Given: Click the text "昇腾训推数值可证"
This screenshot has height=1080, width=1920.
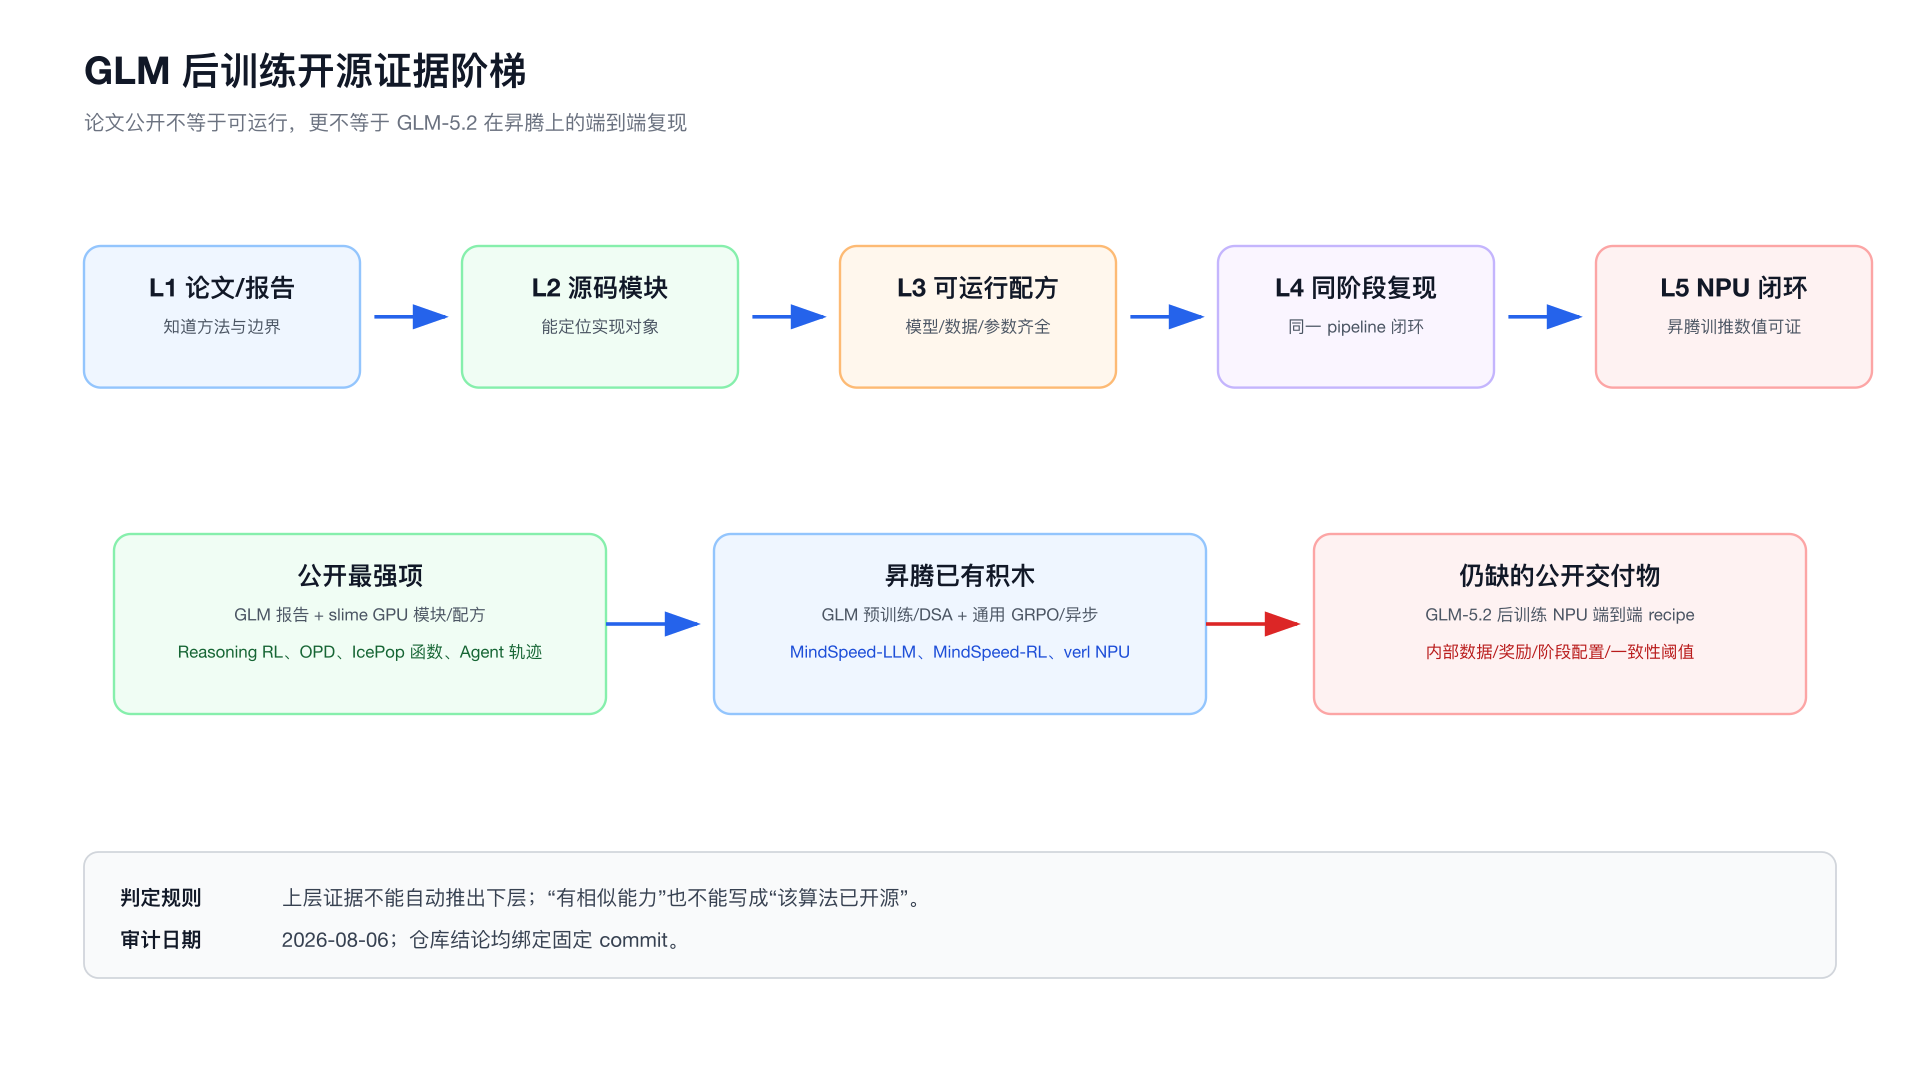Looking at the screenshot, I should (x=1734, y=327).
